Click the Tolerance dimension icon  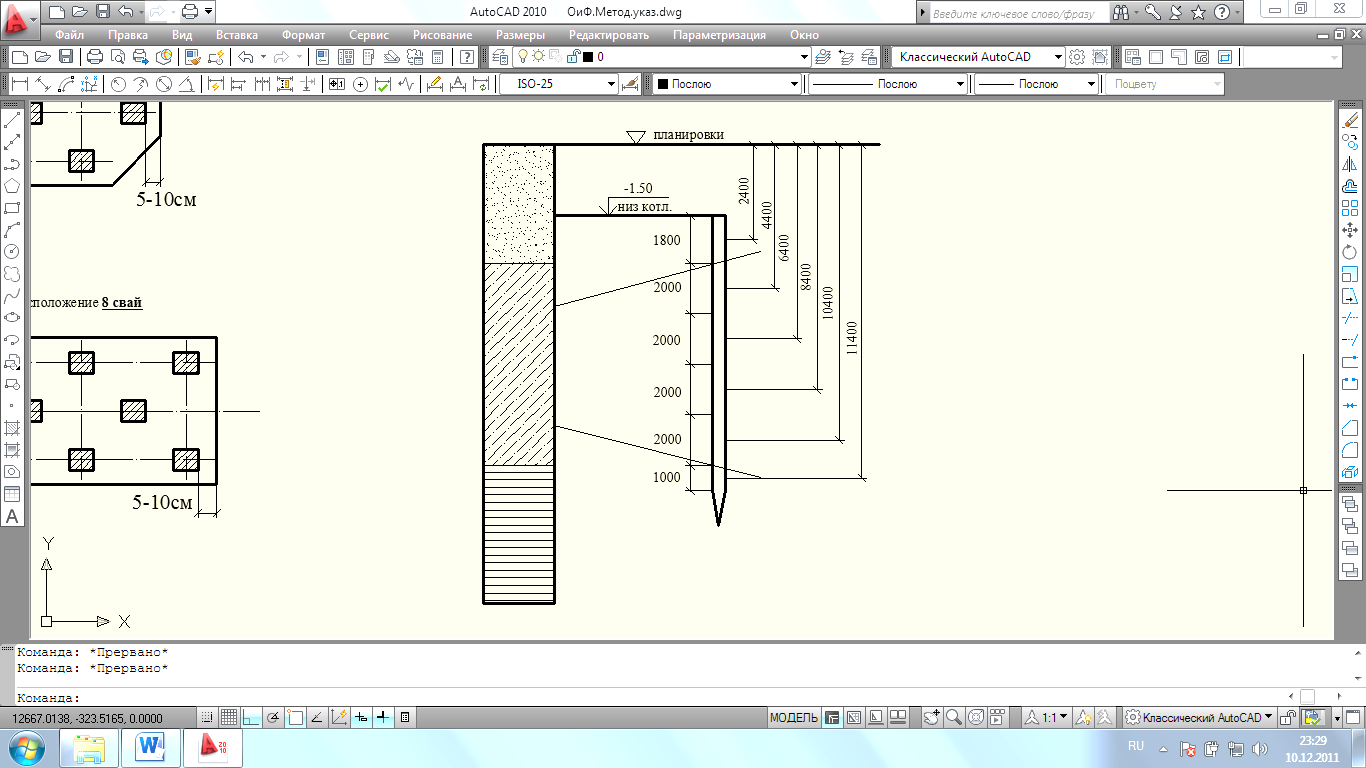coord(337,84)
